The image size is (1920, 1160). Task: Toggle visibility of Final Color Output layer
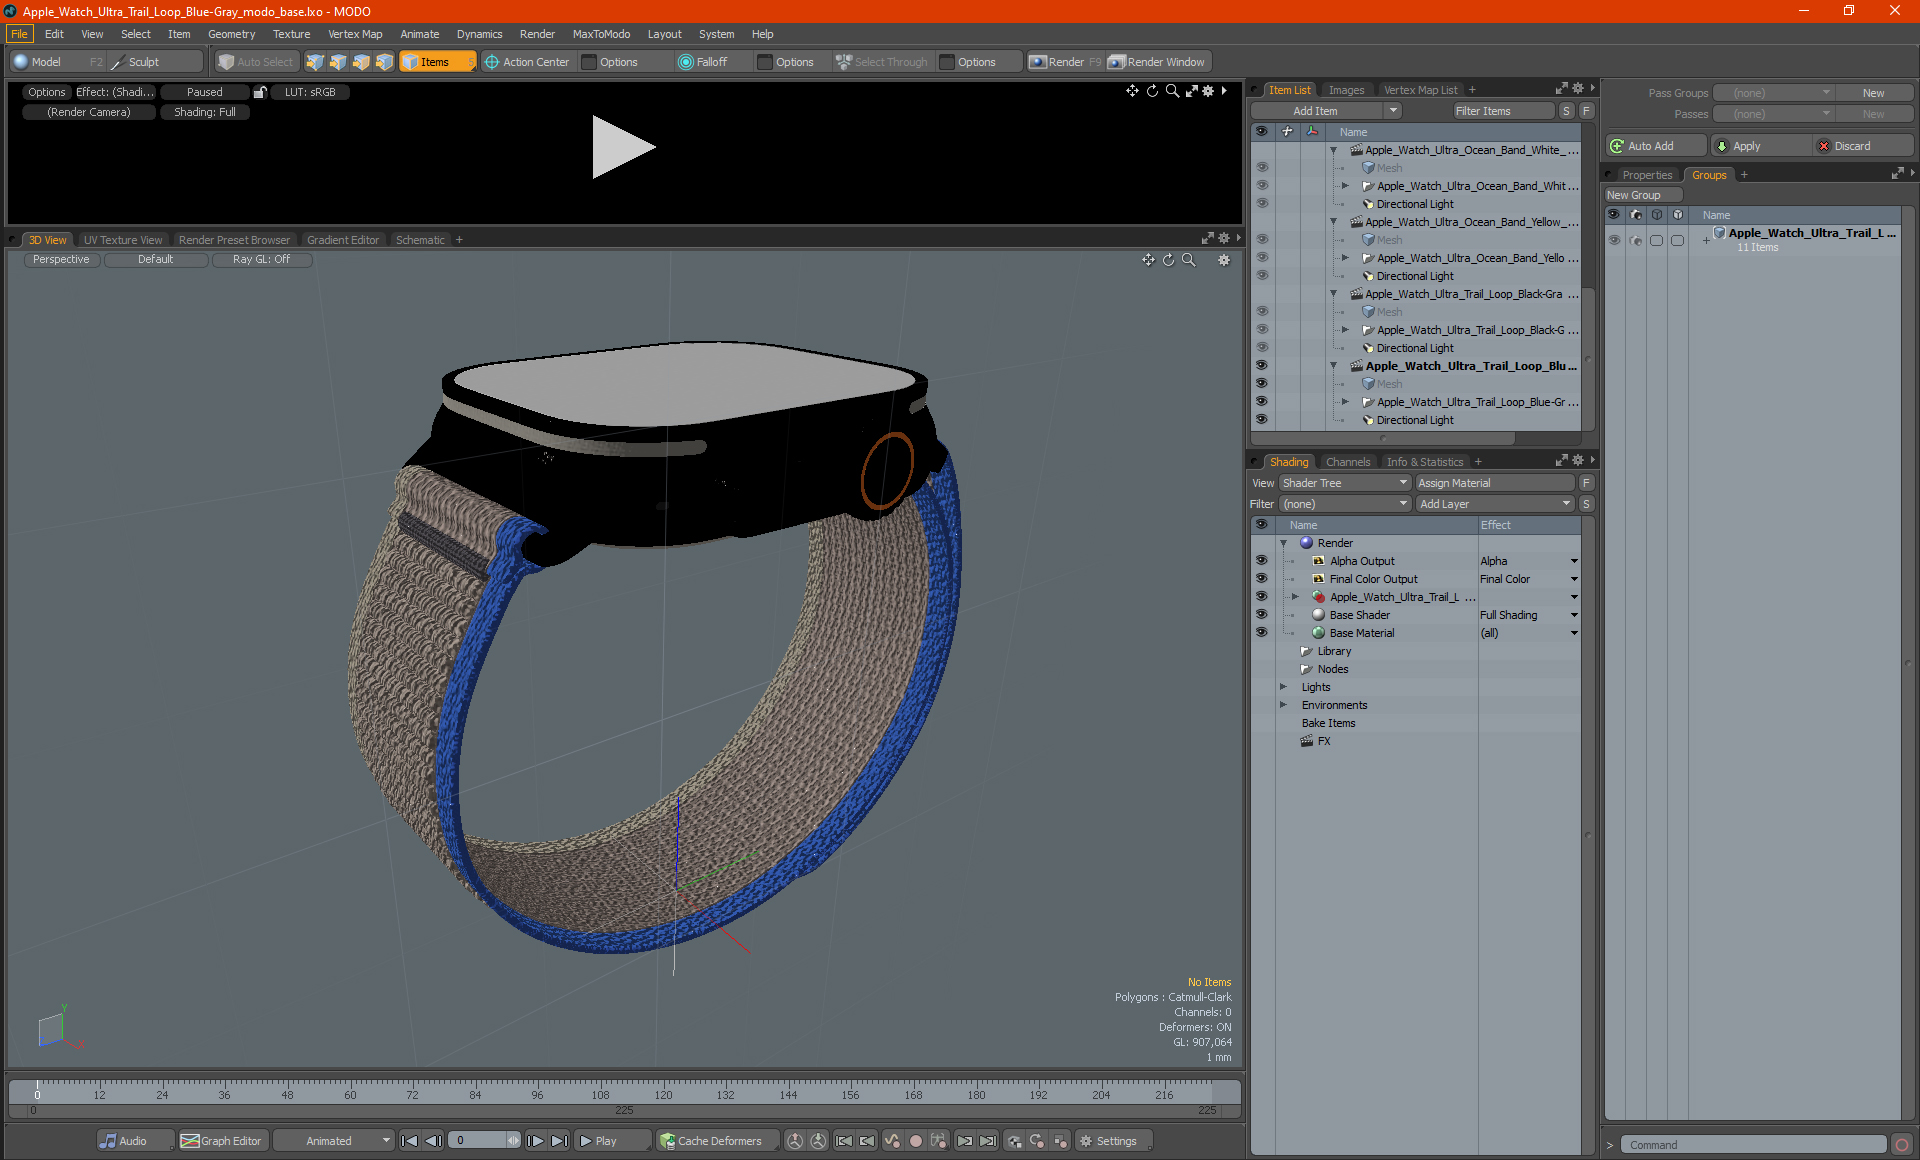click(1262, 579)
